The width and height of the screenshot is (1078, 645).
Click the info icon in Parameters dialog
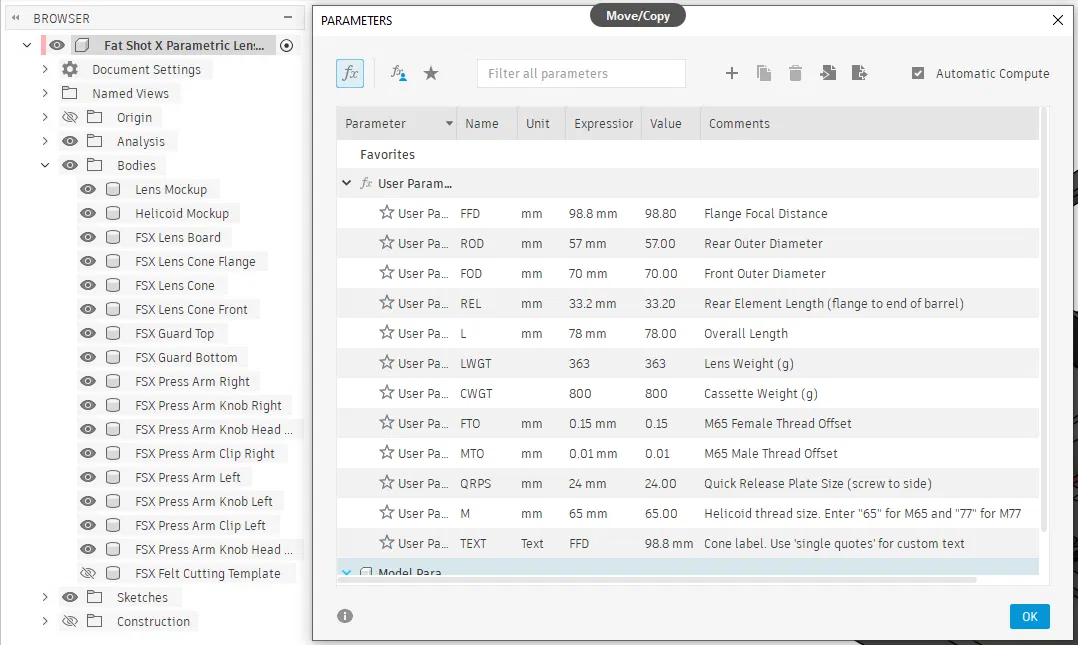(345, 616)
